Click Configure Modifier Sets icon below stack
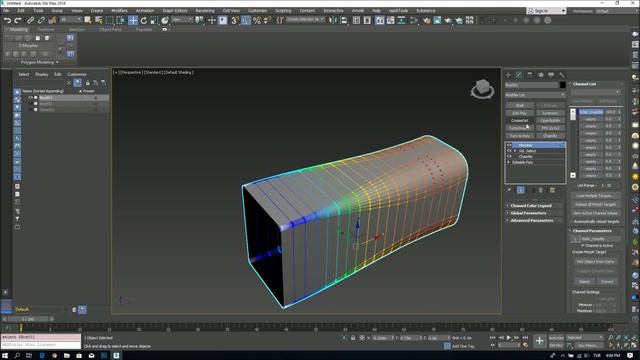Image resolution: width=640 pixels, height=360 pixels. point(552,190)
